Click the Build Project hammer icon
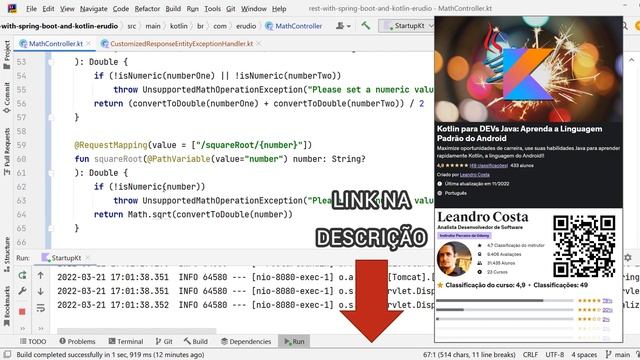 (x=365, y=25)
